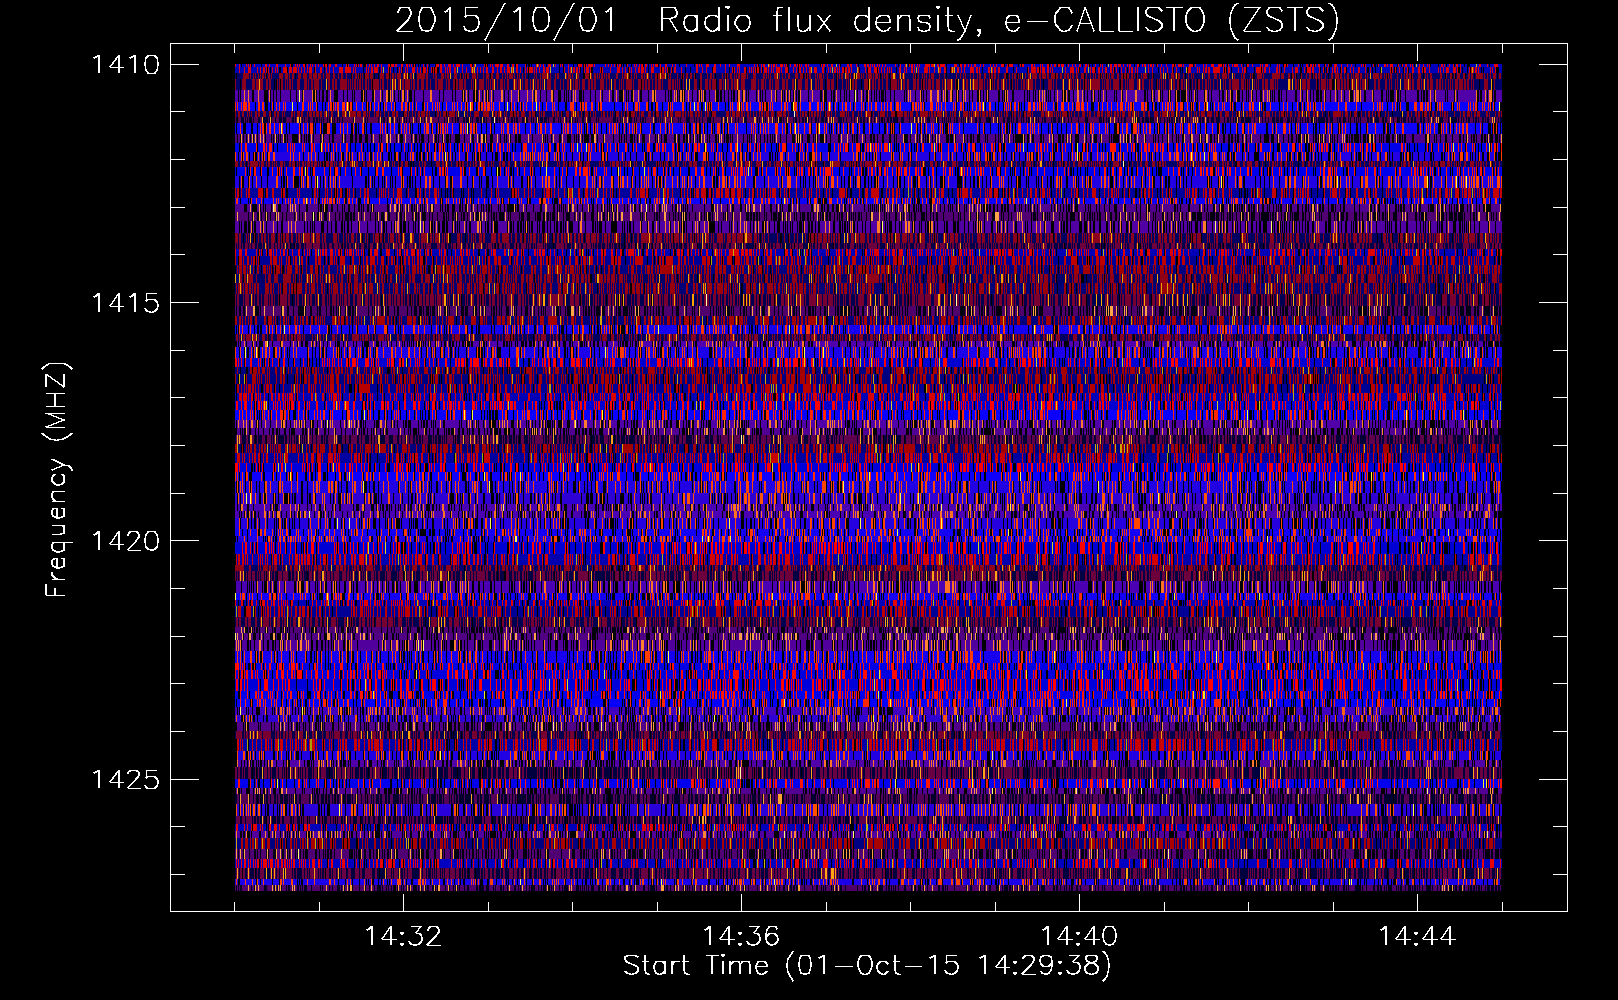Click the 1420 frequency tick label
The height and width of the screenshot is (1000, 1618).
coord(125,541)
